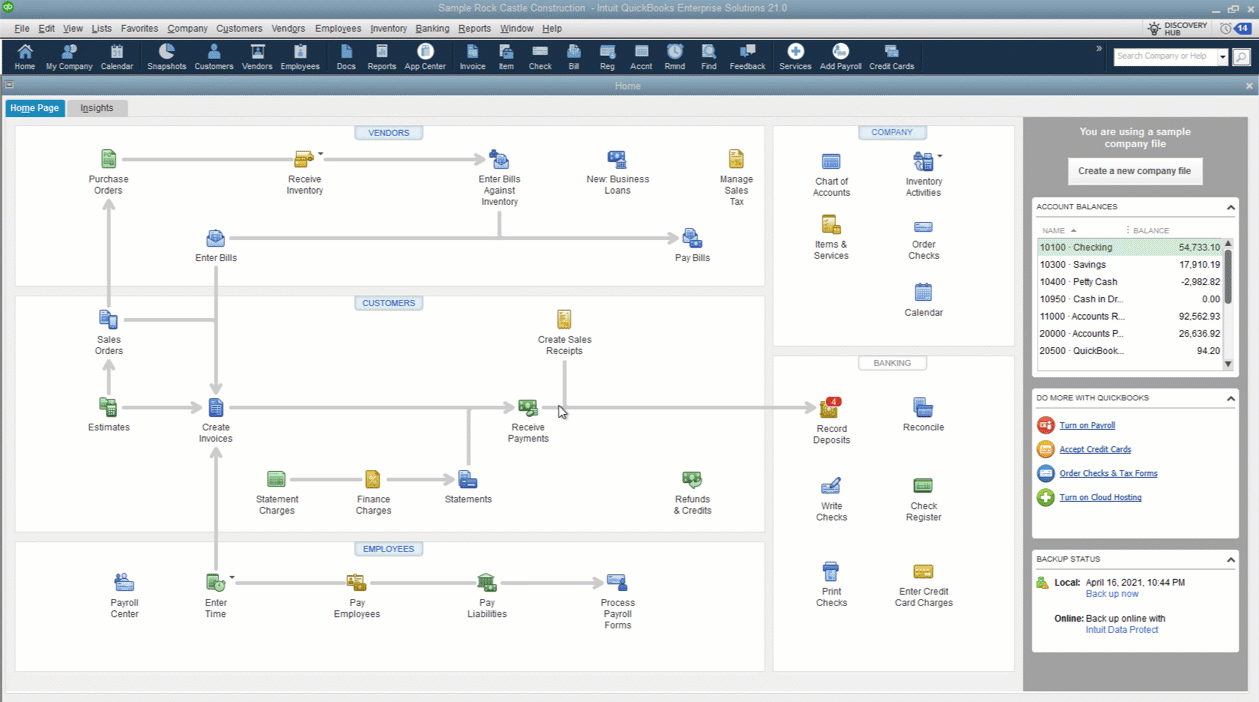
Task: Open the Lists menu
Action: (x=101, y=29)
